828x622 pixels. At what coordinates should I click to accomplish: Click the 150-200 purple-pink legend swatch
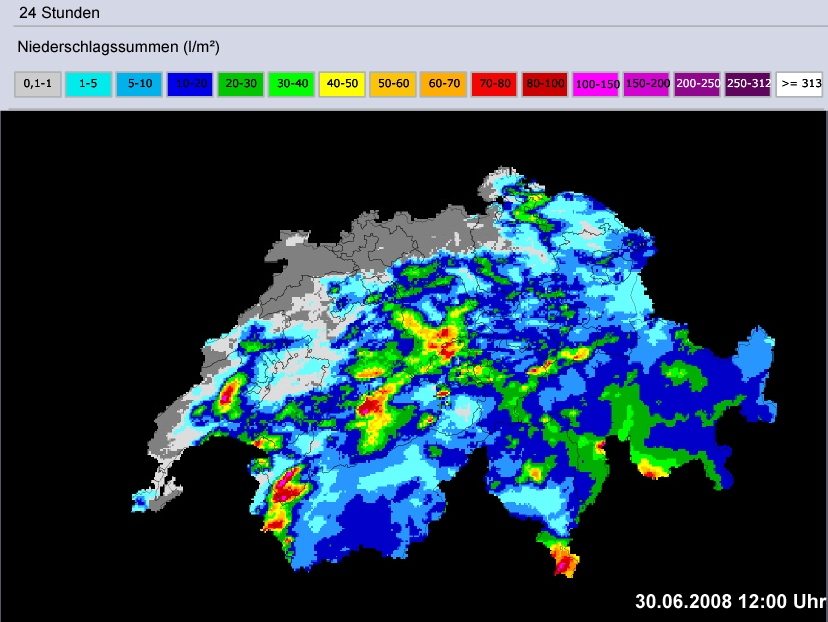pos(646,84)
